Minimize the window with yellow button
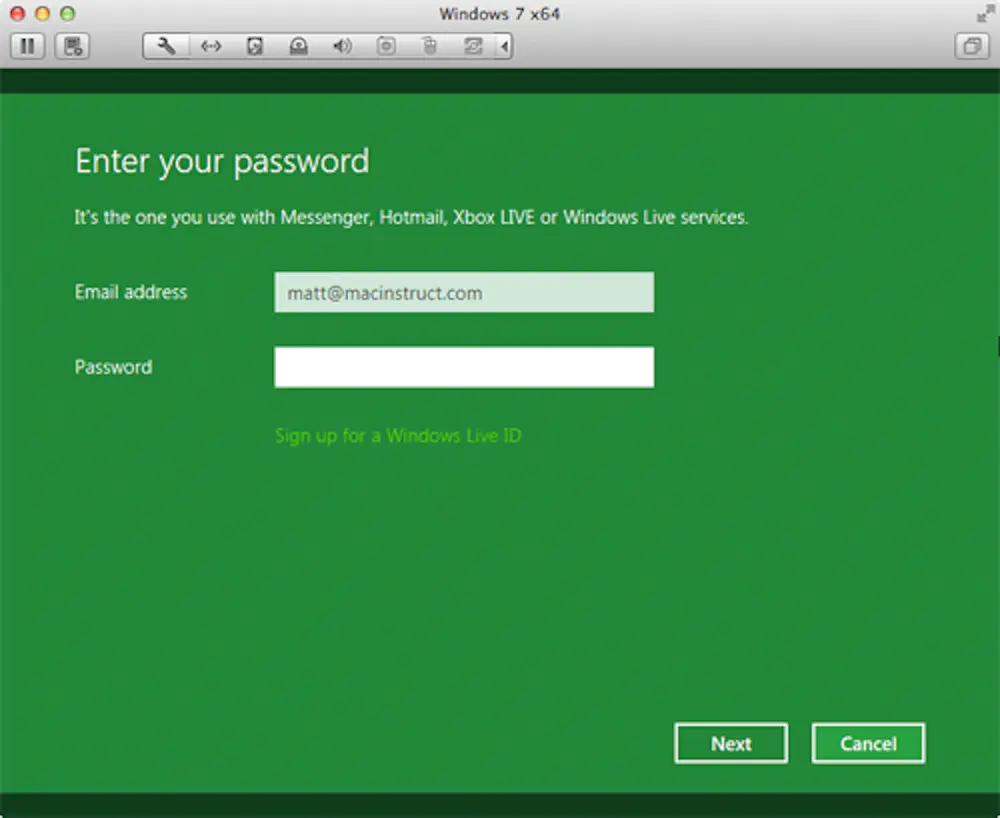Viewport: 1000px width, 818px height. click(42, 14)
